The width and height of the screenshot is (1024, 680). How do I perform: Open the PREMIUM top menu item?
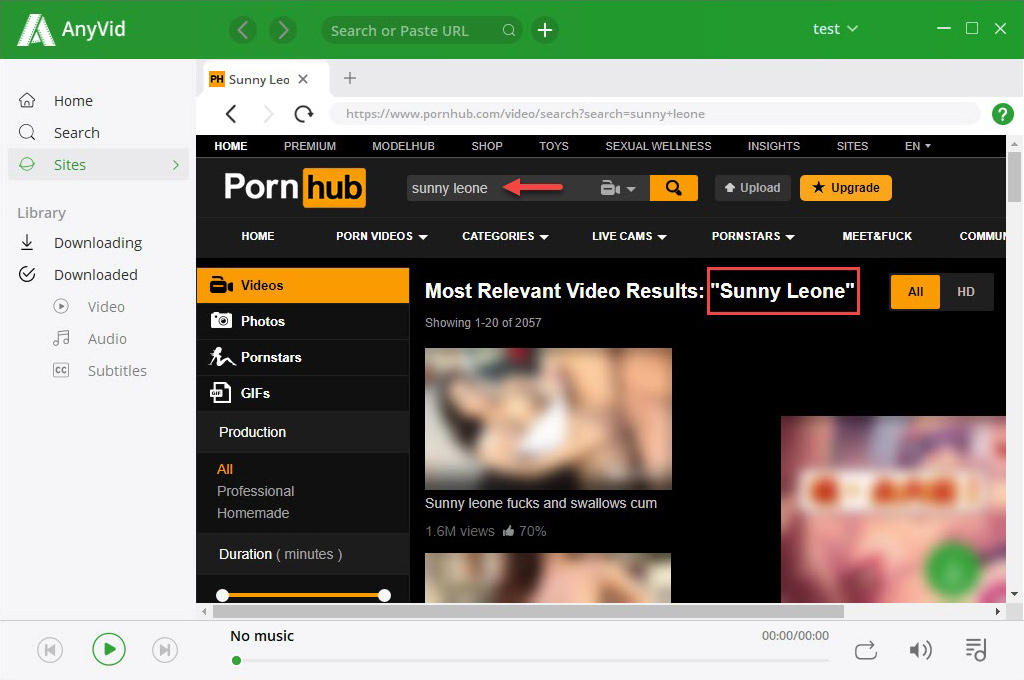[310, 146]
